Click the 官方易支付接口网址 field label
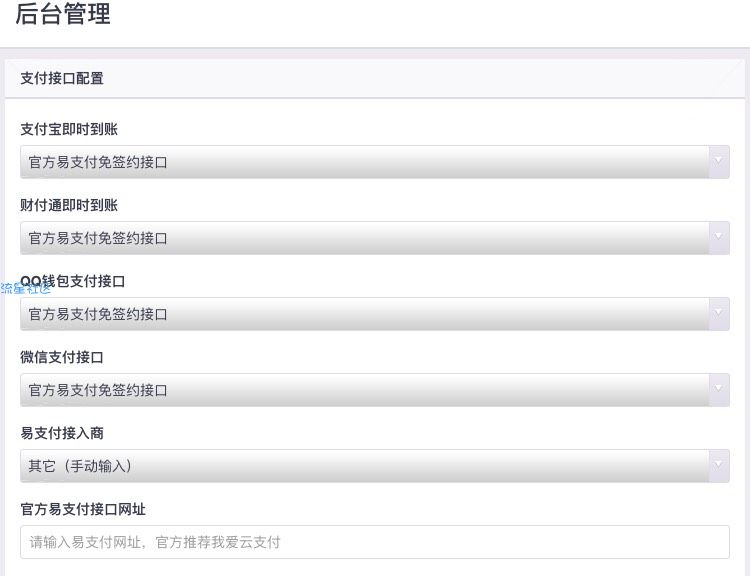 click(83, 509)
